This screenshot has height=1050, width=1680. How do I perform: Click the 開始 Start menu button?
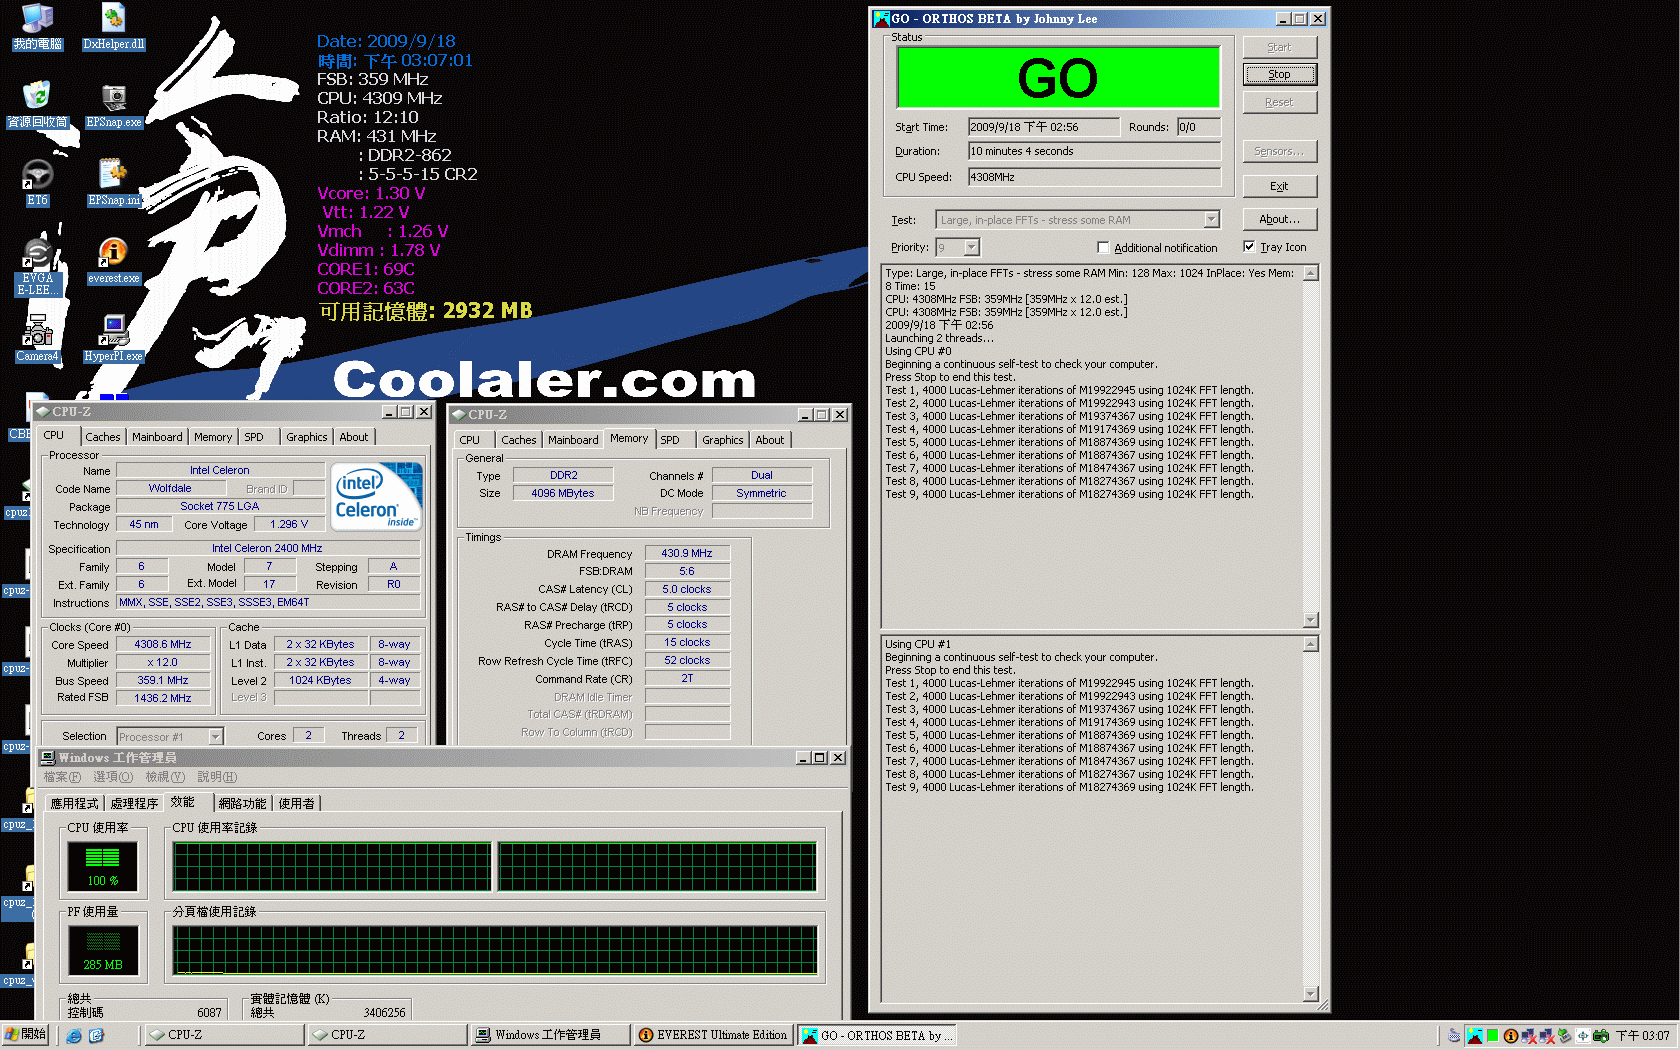point(25,1035)
